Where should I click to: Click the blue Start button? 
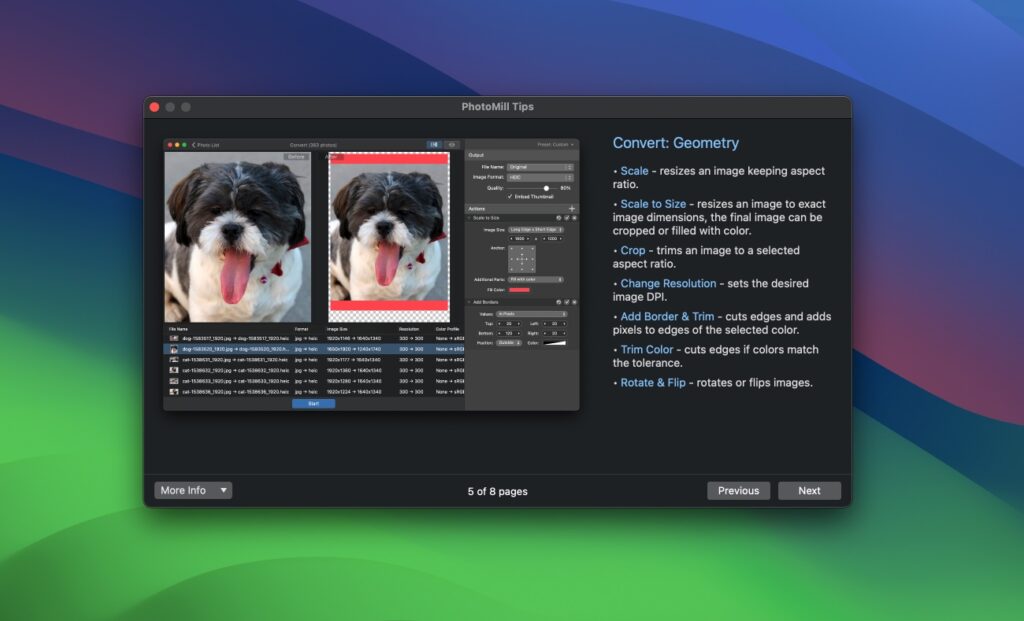point(313,404)
